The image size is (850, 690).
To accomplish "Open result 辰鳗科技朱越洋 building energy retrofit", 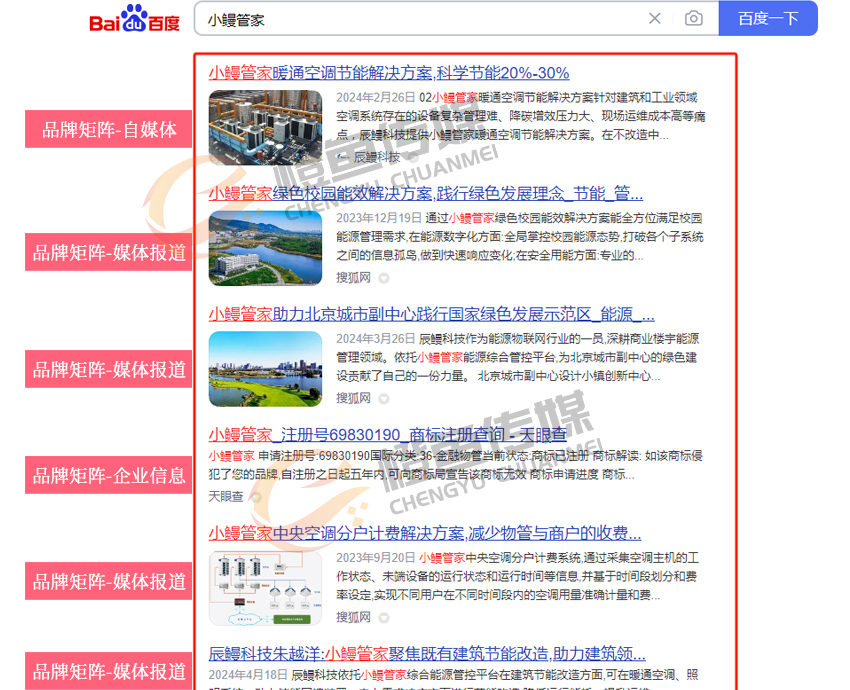I will pyautogui.click(x=427, y=654).
